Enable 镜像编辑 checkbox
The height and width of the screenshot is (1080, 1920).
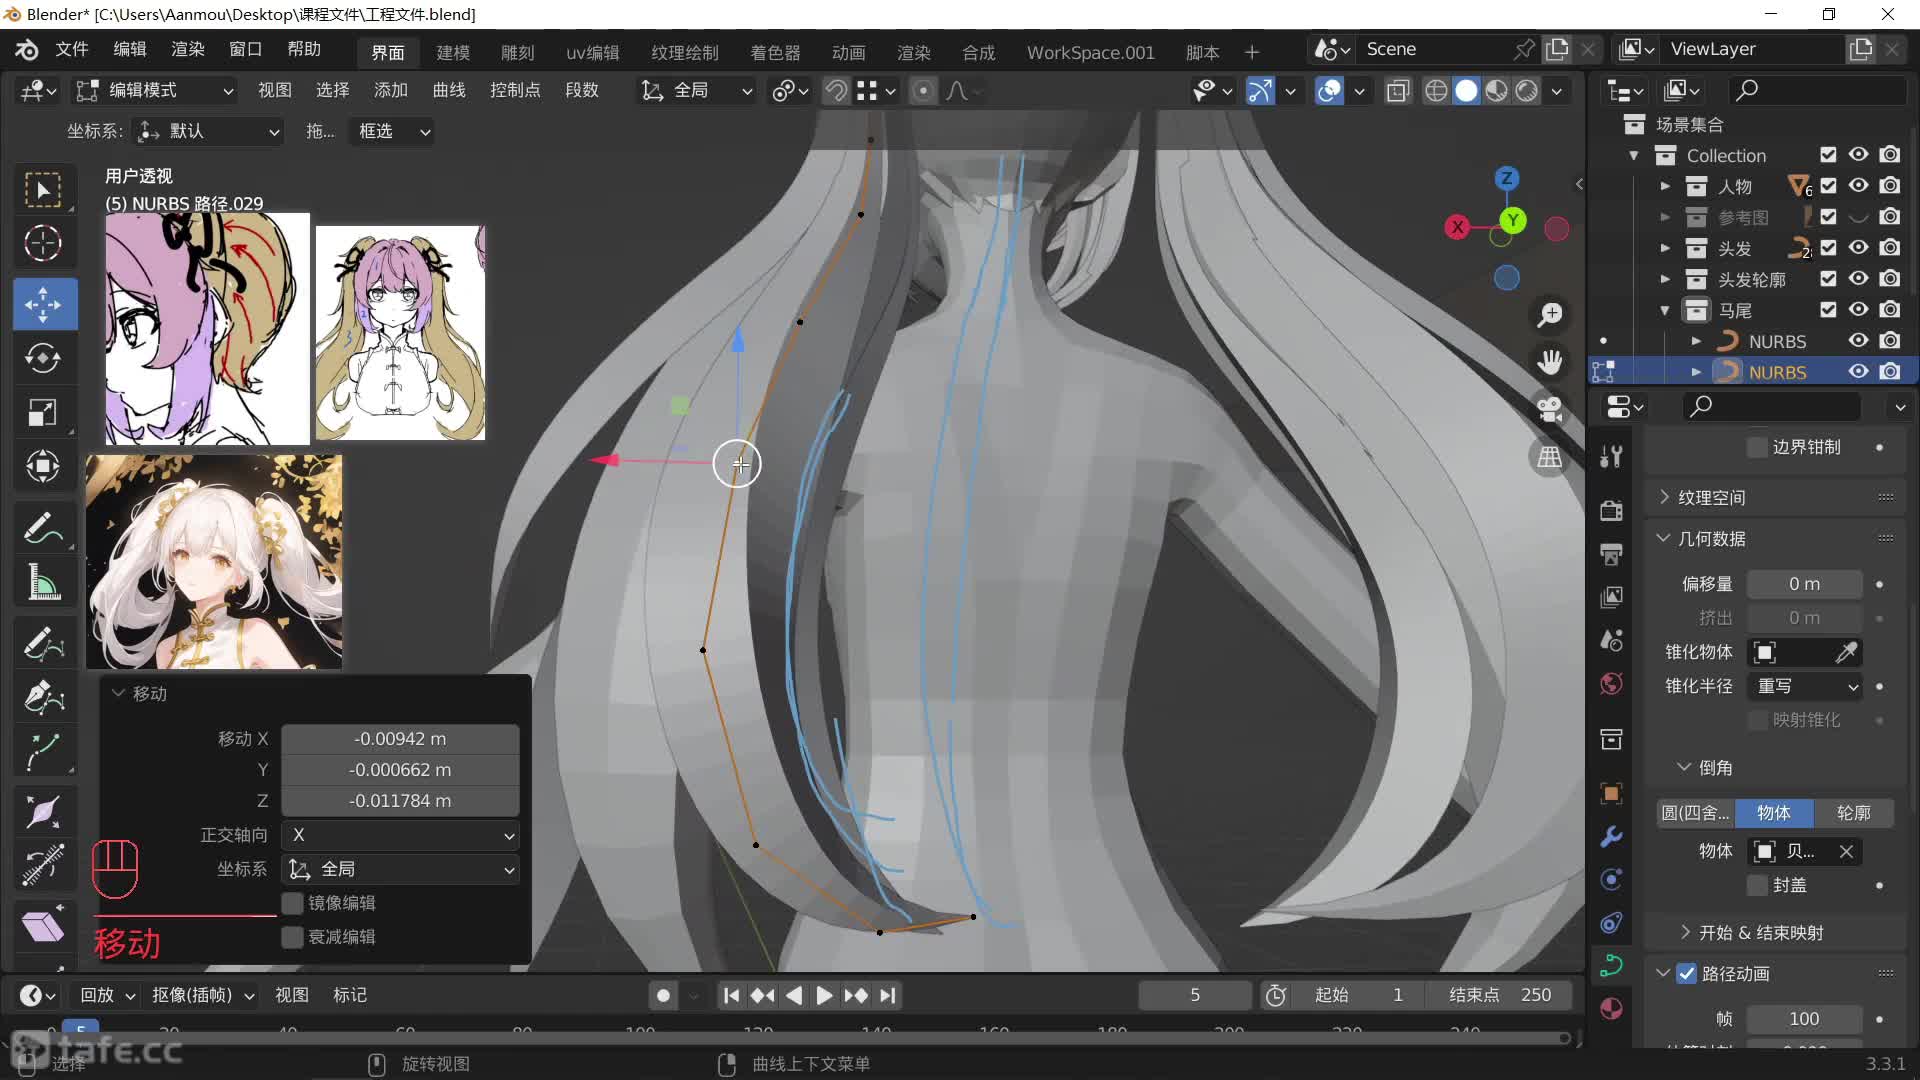(292, 903)
